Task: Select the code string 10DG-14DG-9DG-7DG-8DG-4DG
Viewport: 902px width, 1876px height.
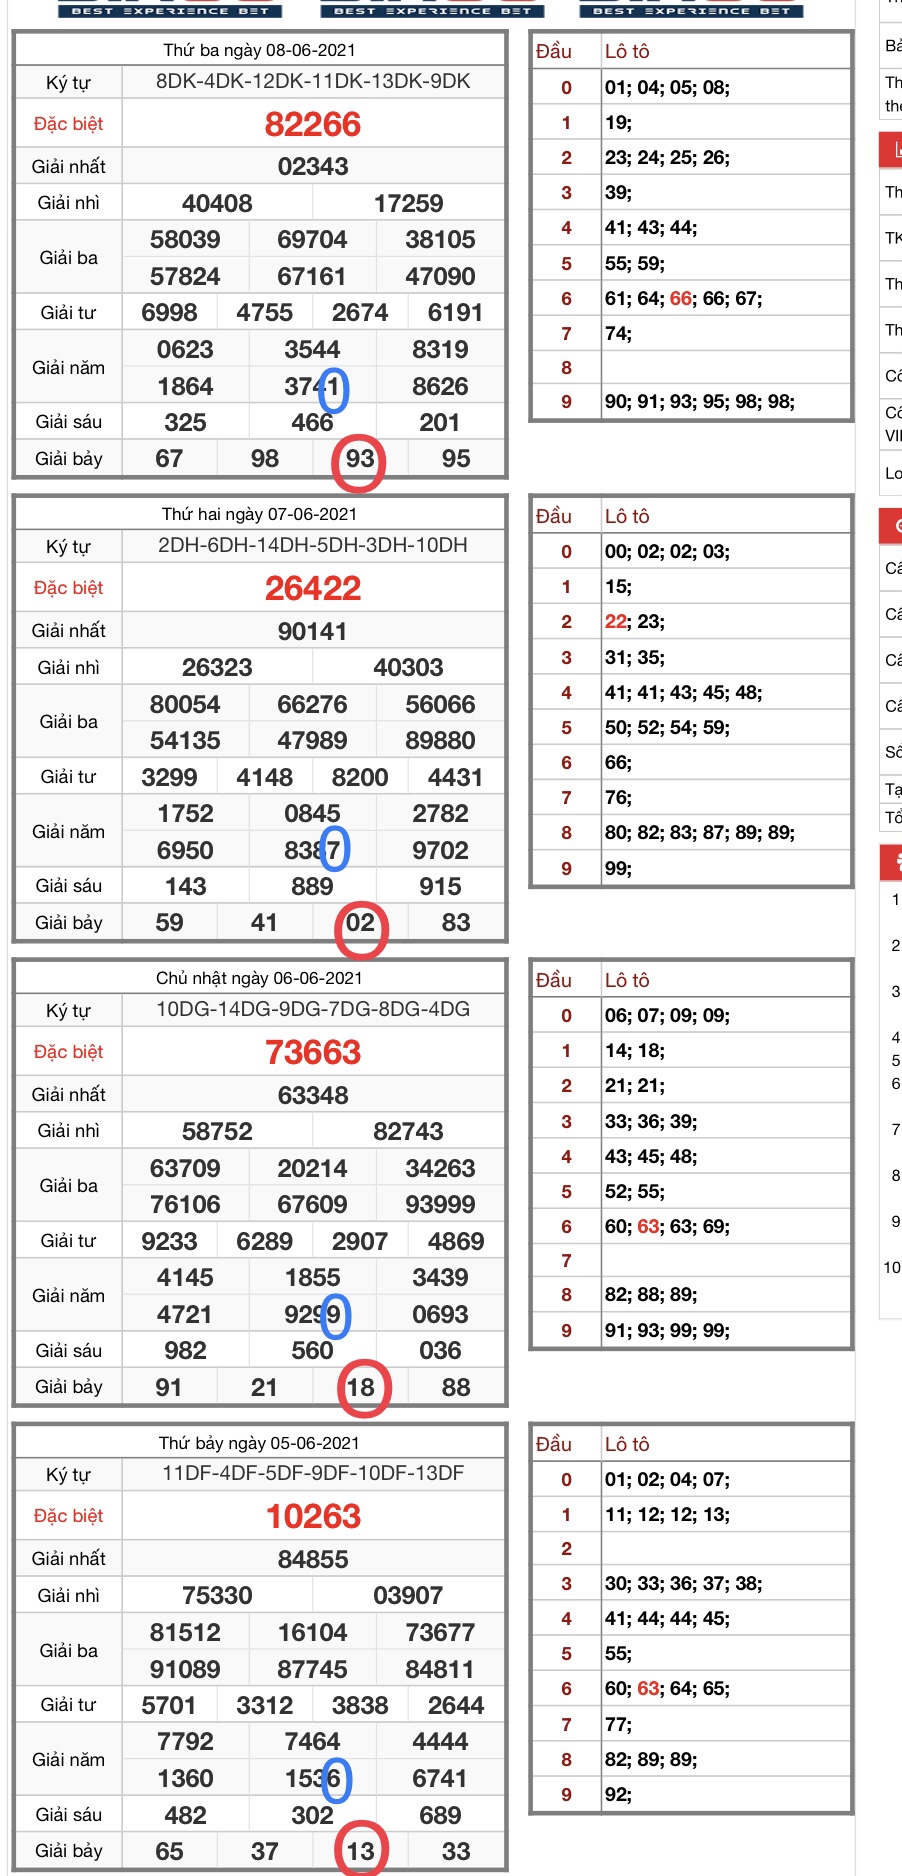Action: point(313,1009)
